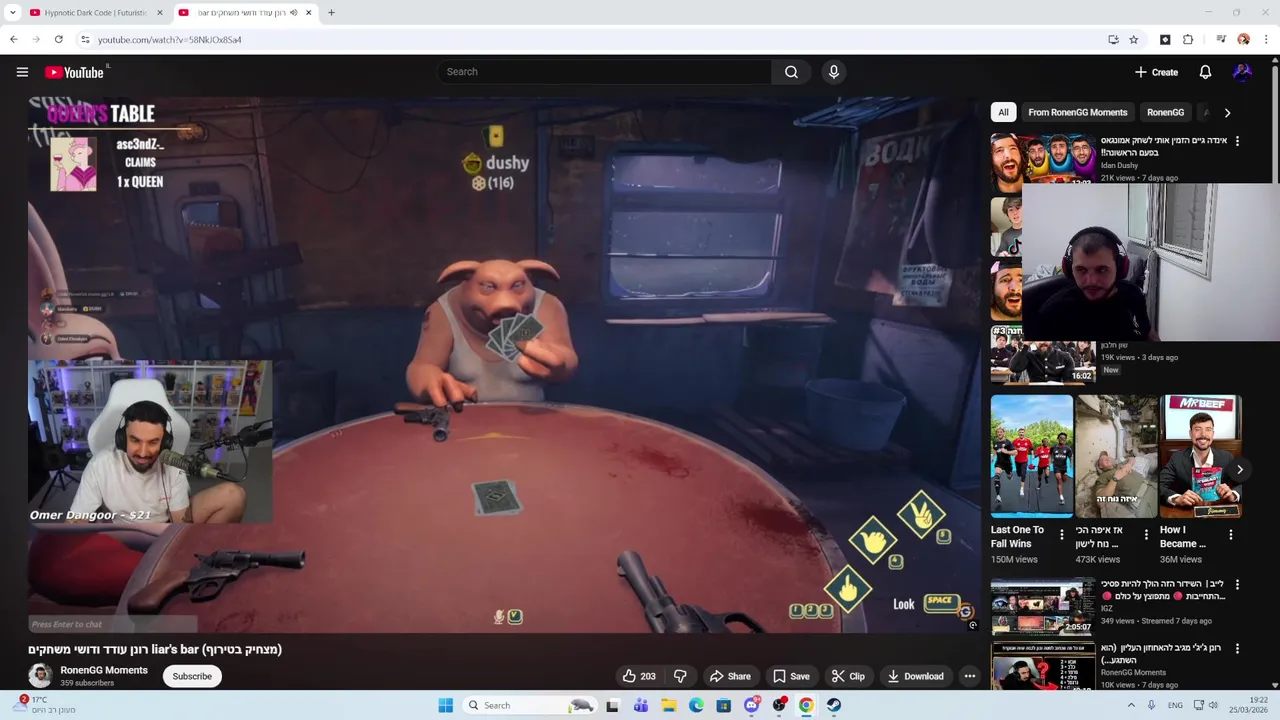1280x720 pixels.
Task: Open the YouTube guide hamburger menu
Action: click(x=22, y=72)
